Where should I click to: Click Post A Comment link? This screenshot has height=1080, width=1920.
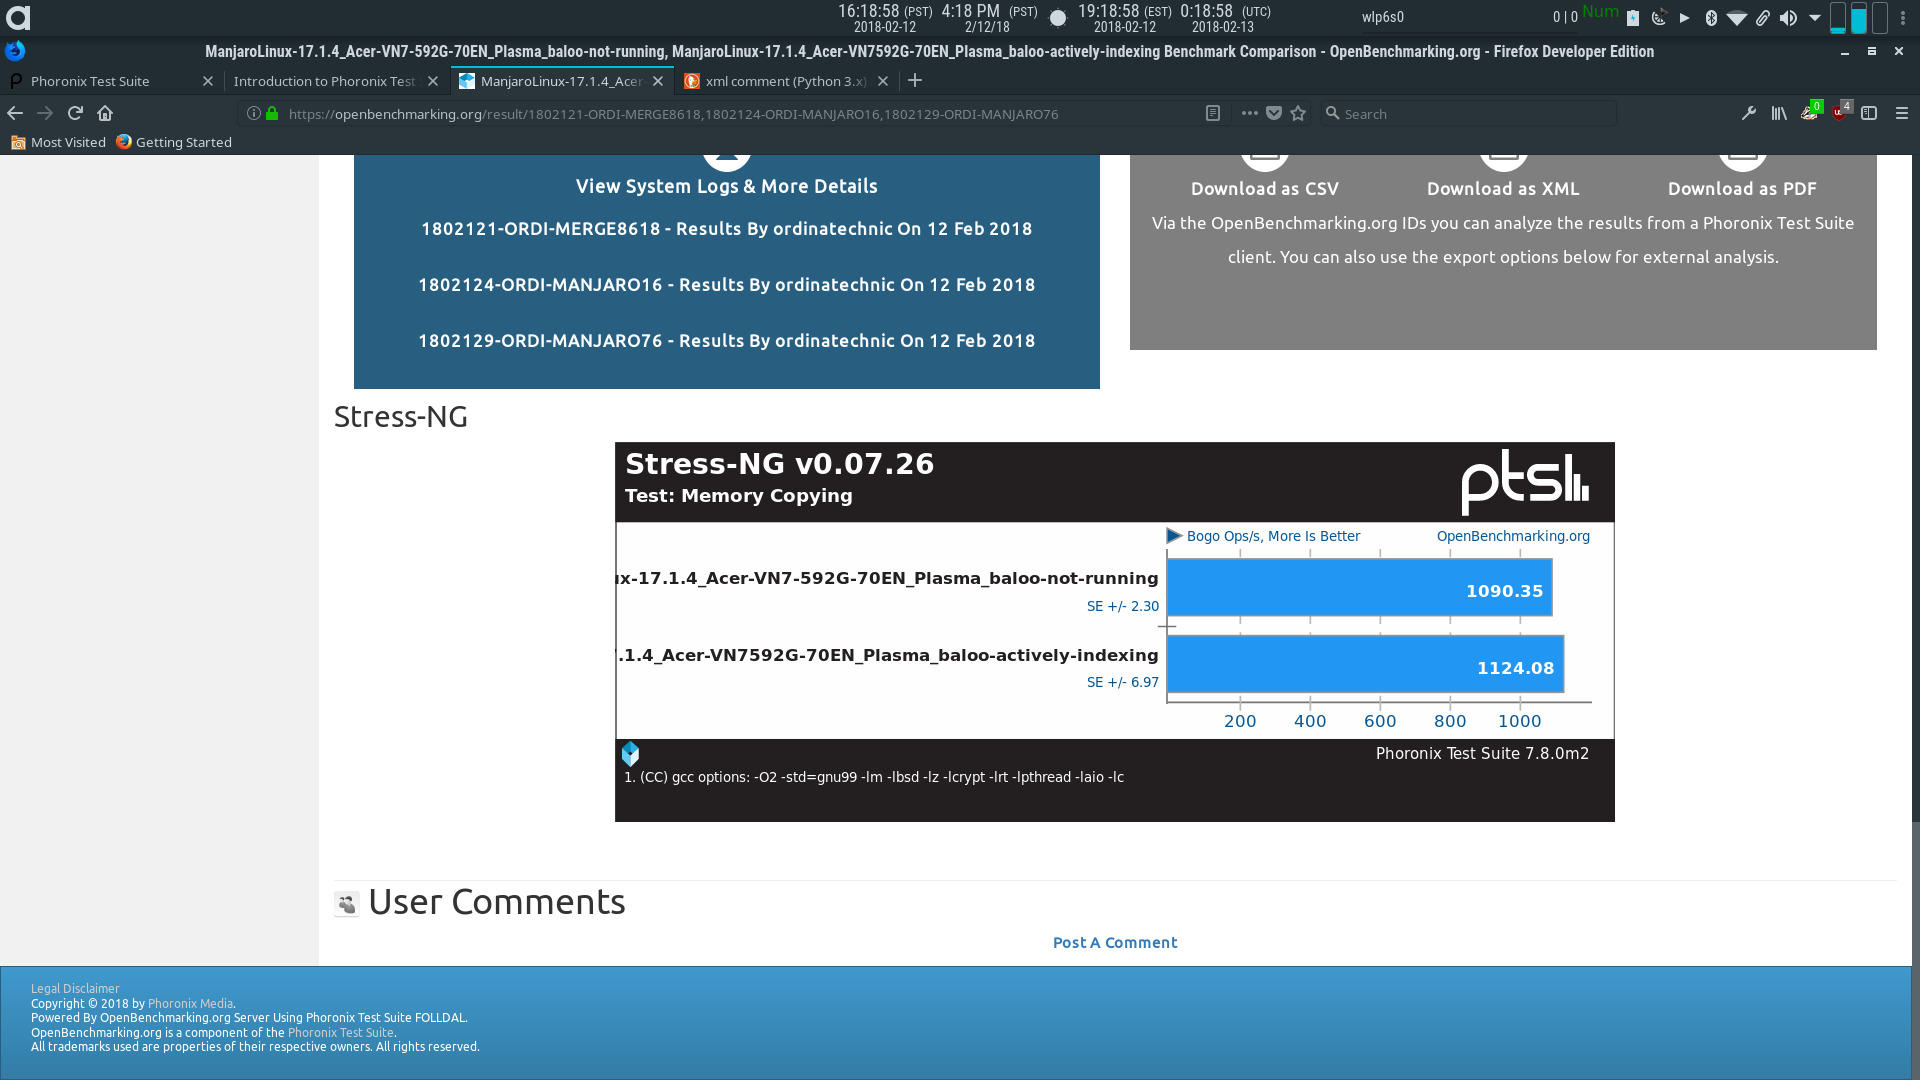pyautogui.click(x=1115, y=942)
